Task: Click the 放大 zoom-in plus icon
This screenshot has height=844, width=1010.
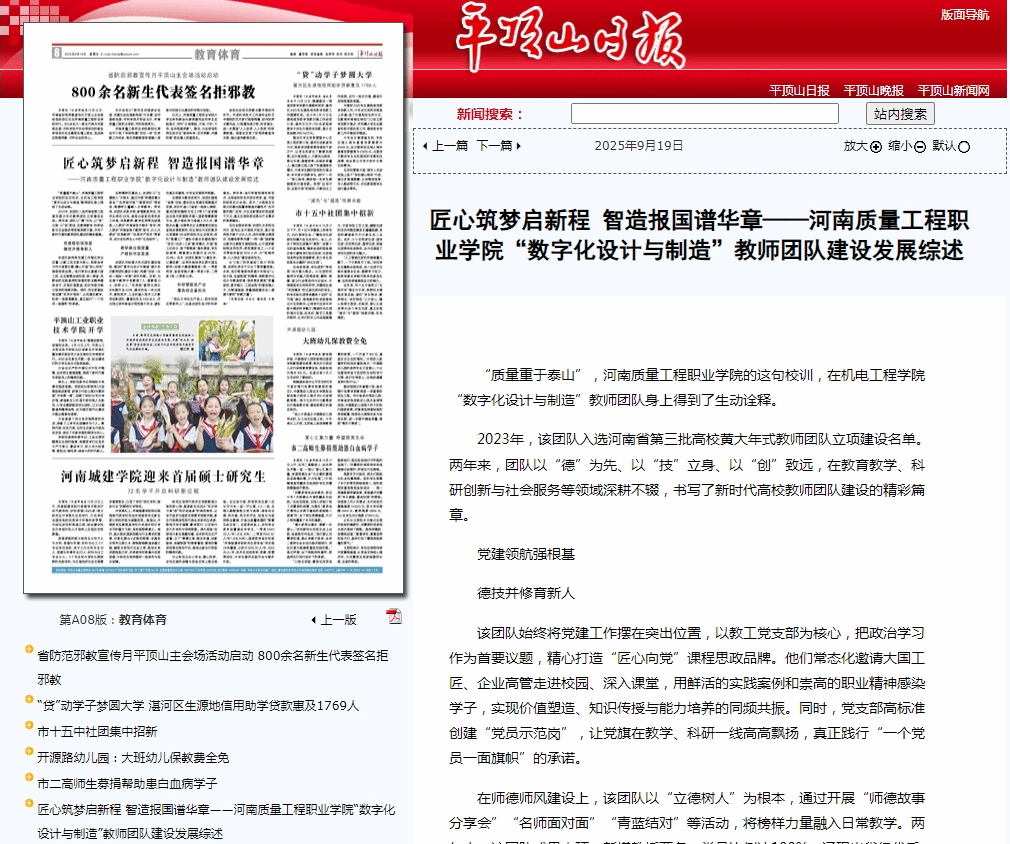Action: [876, 147]
